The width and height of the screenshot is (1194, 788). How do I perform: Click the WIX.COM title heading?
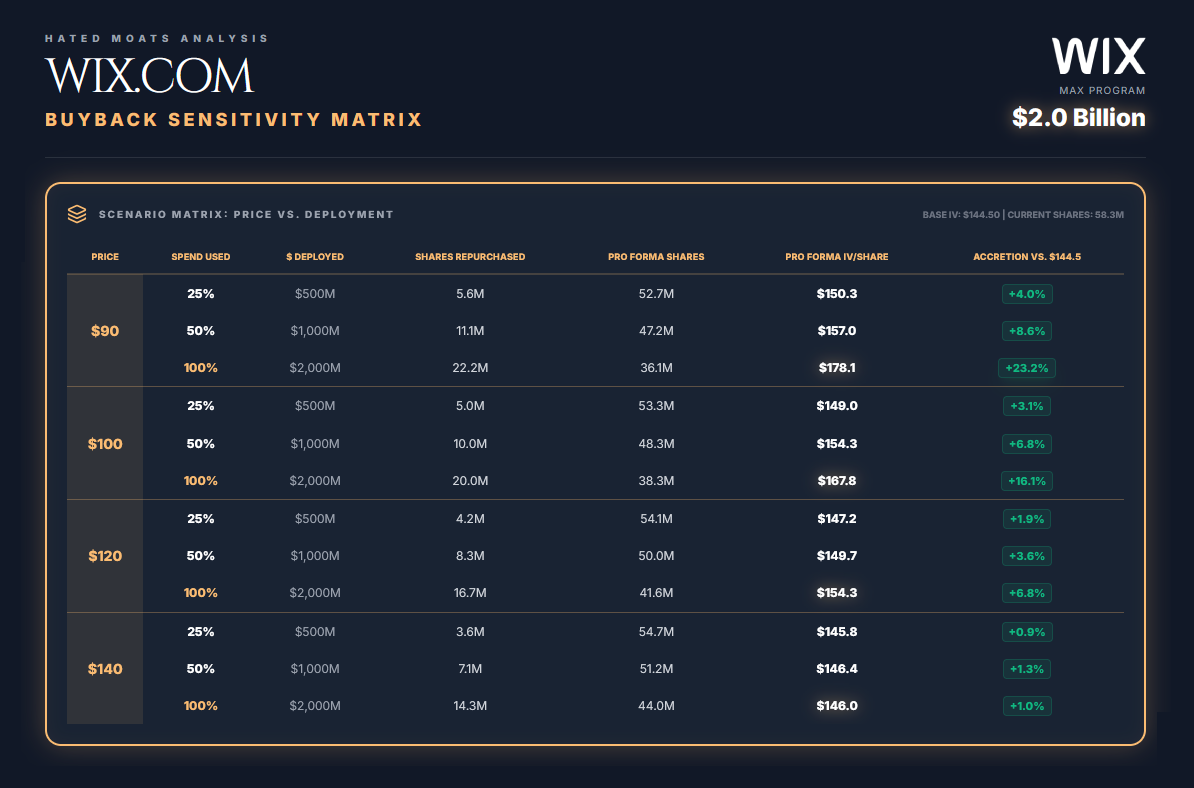click(149, 75)
